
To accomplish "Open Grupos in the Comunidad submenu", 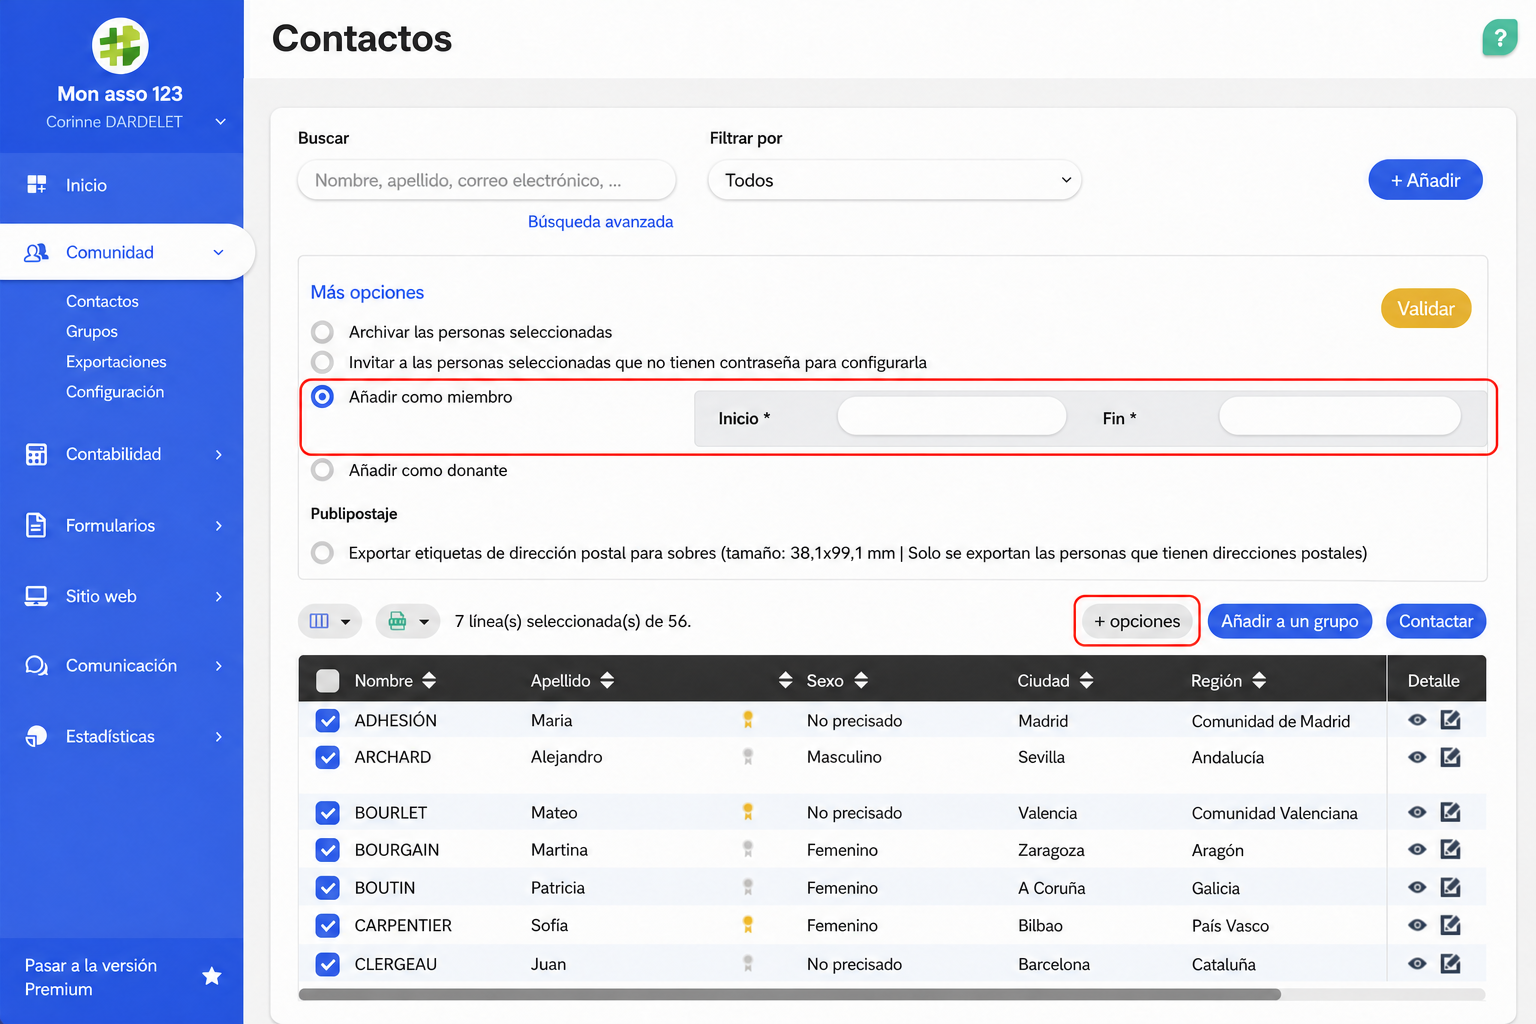I will [92, 331].
